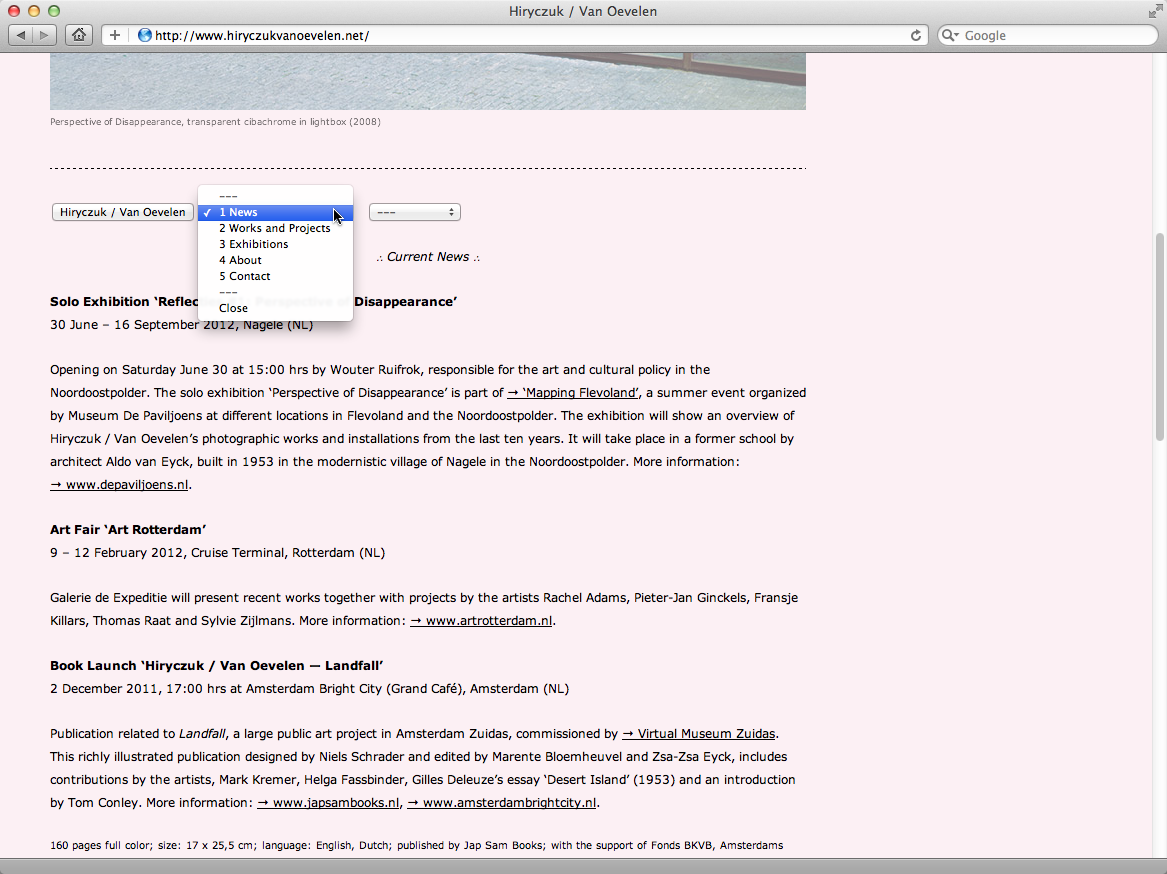This screenshot has height=874, width=1167.
Task: Click the browser Forward arrow button
Action: [x=45, y=35]
